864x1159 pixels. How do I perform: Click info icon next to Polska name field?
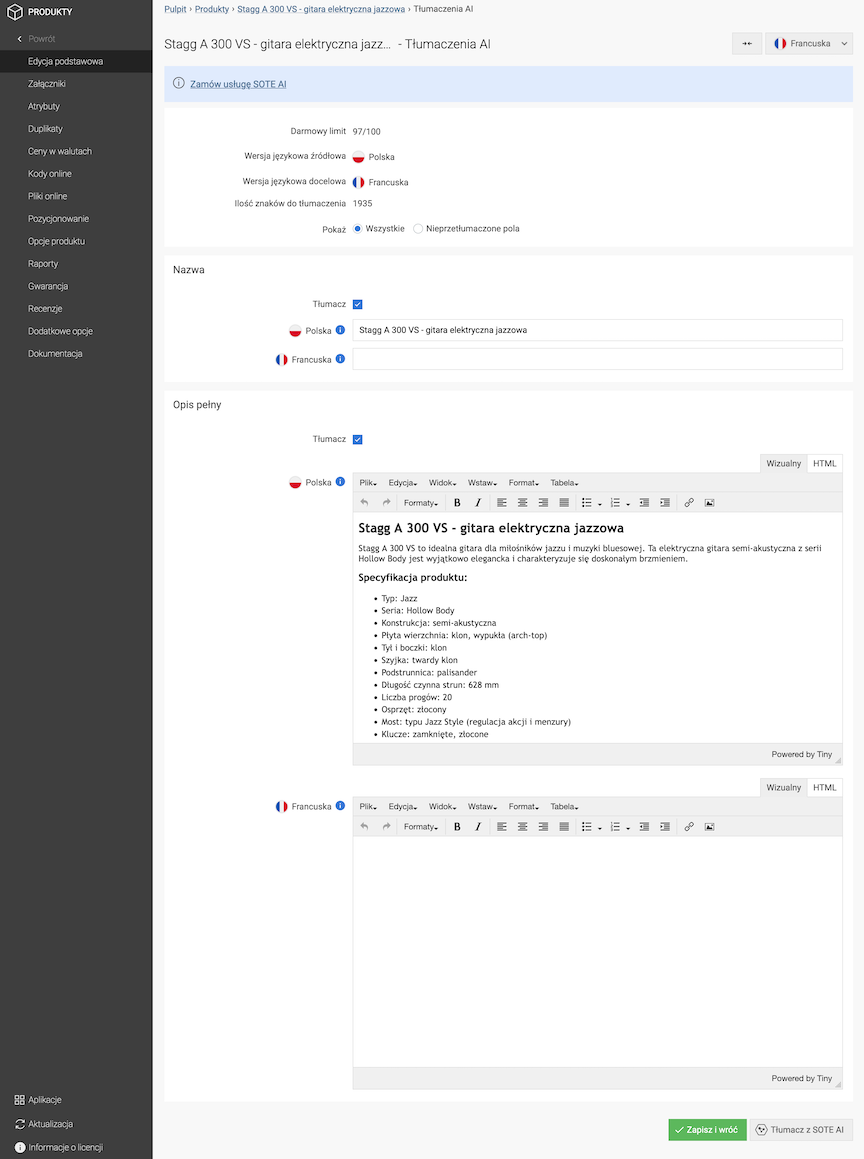point(340,330)
